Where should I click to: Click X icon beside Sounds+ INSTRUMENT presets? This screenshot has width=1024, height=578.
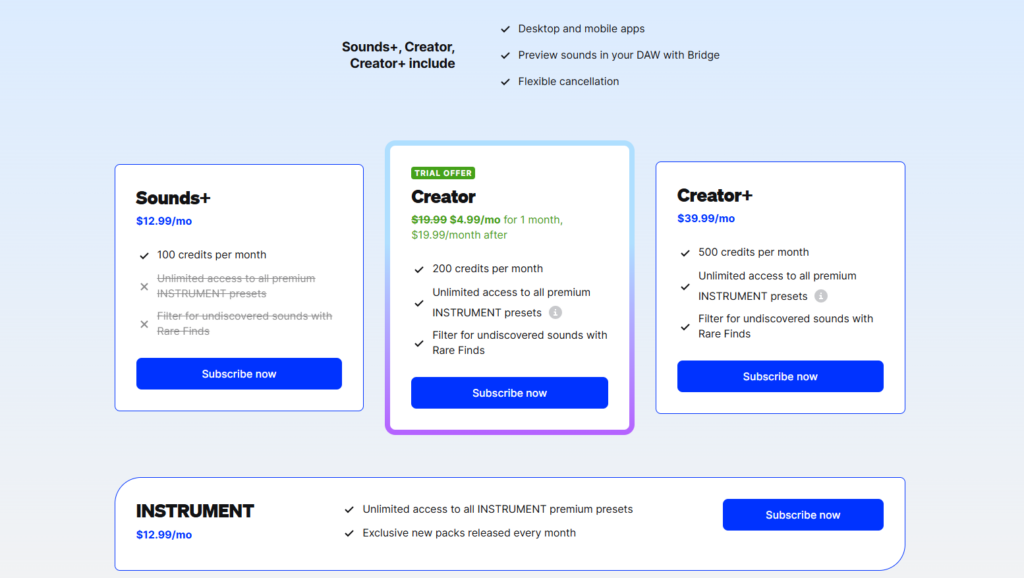click(x=144, y=287)
